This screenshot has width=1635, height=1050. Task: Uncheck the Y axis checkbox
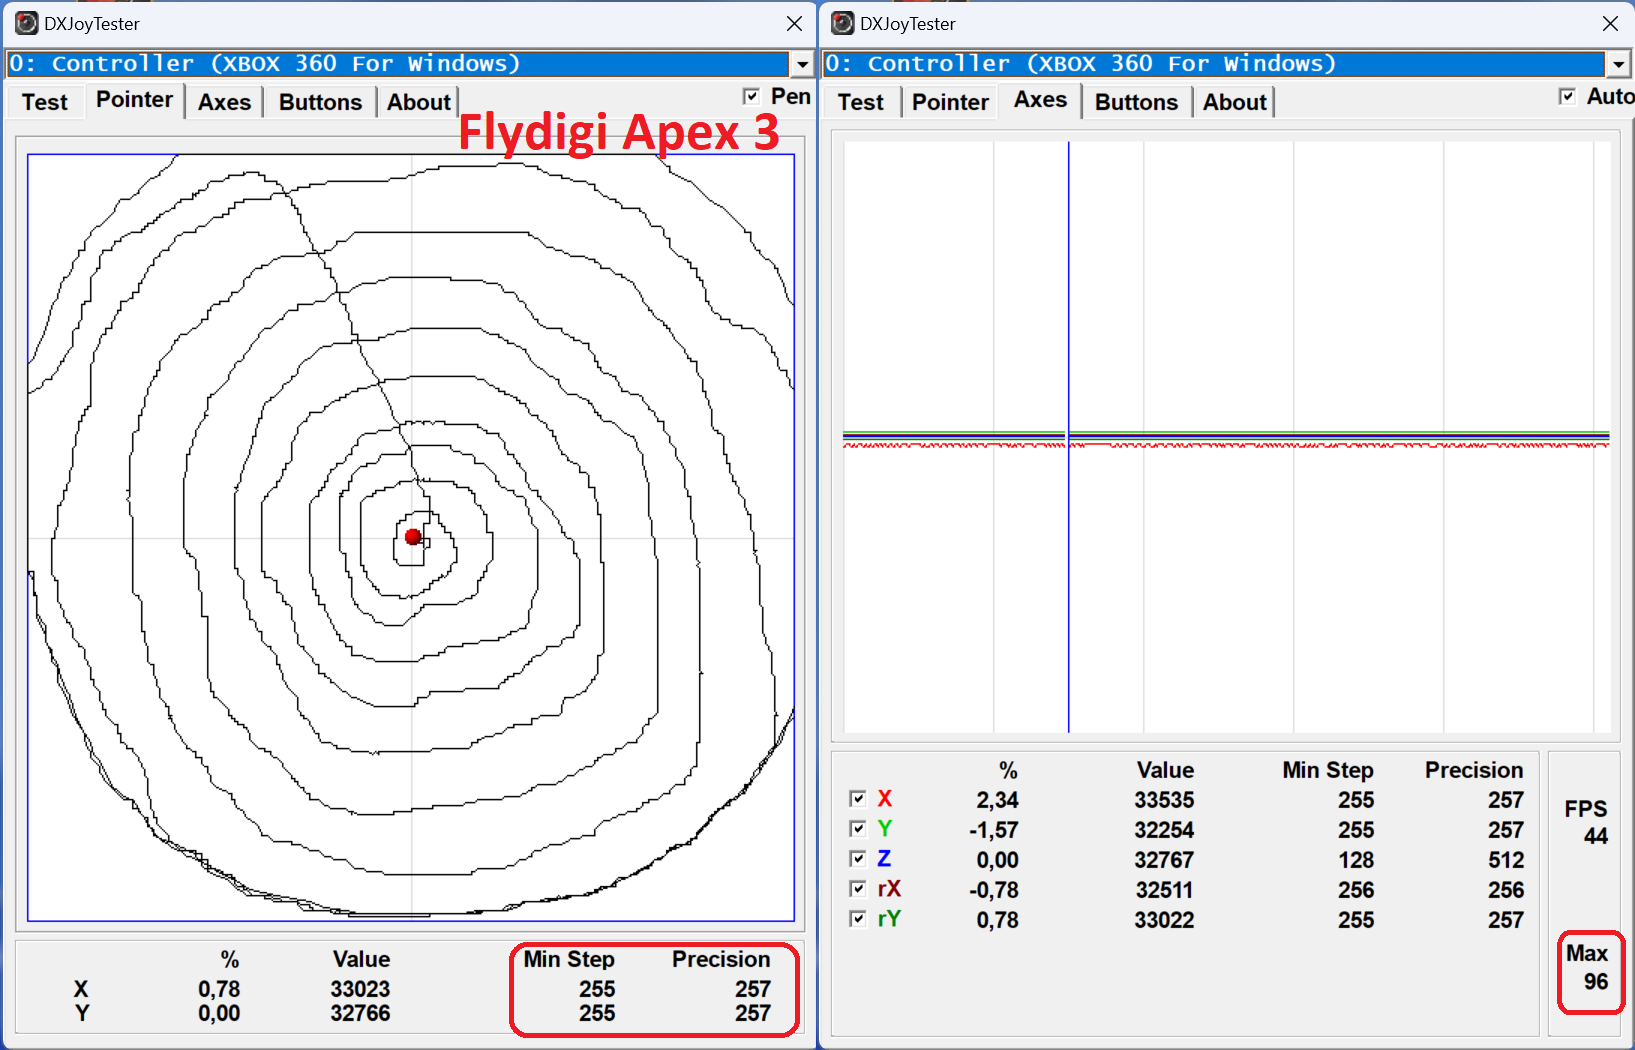(x=857, y=829)
